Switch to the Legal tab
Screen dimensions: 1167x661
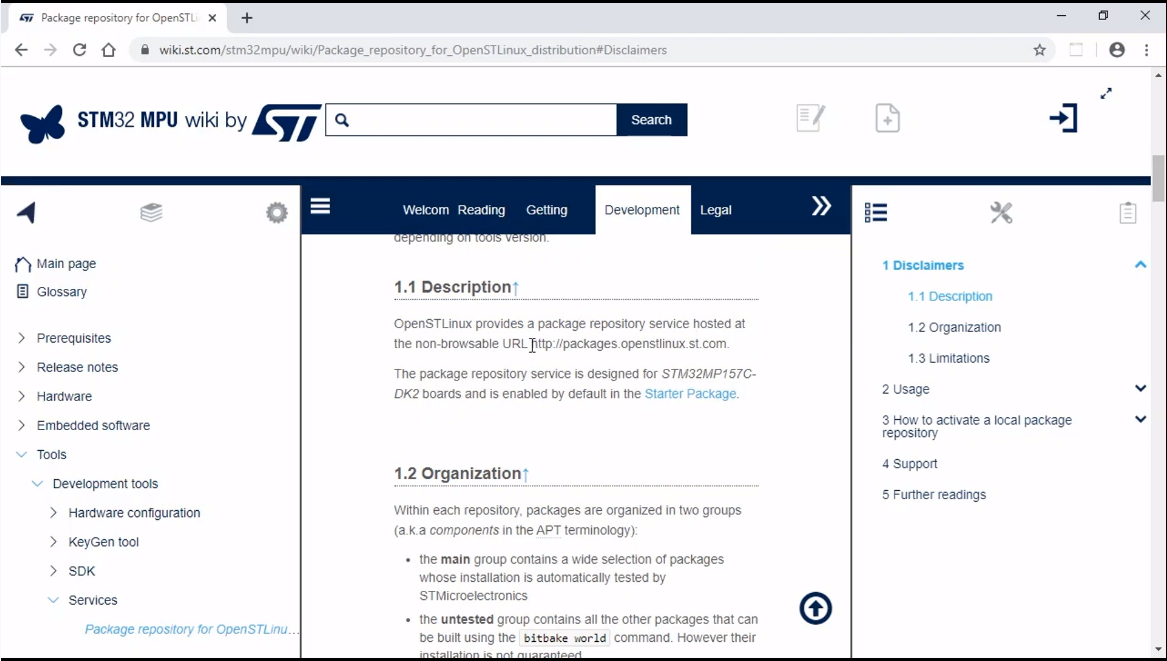point(715,210)
